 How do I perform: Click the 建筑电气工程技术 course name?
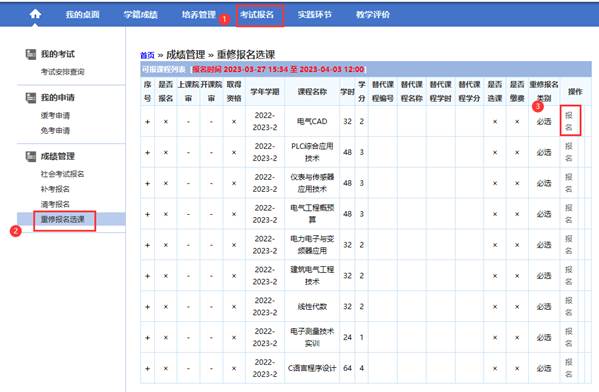point(312,275)
